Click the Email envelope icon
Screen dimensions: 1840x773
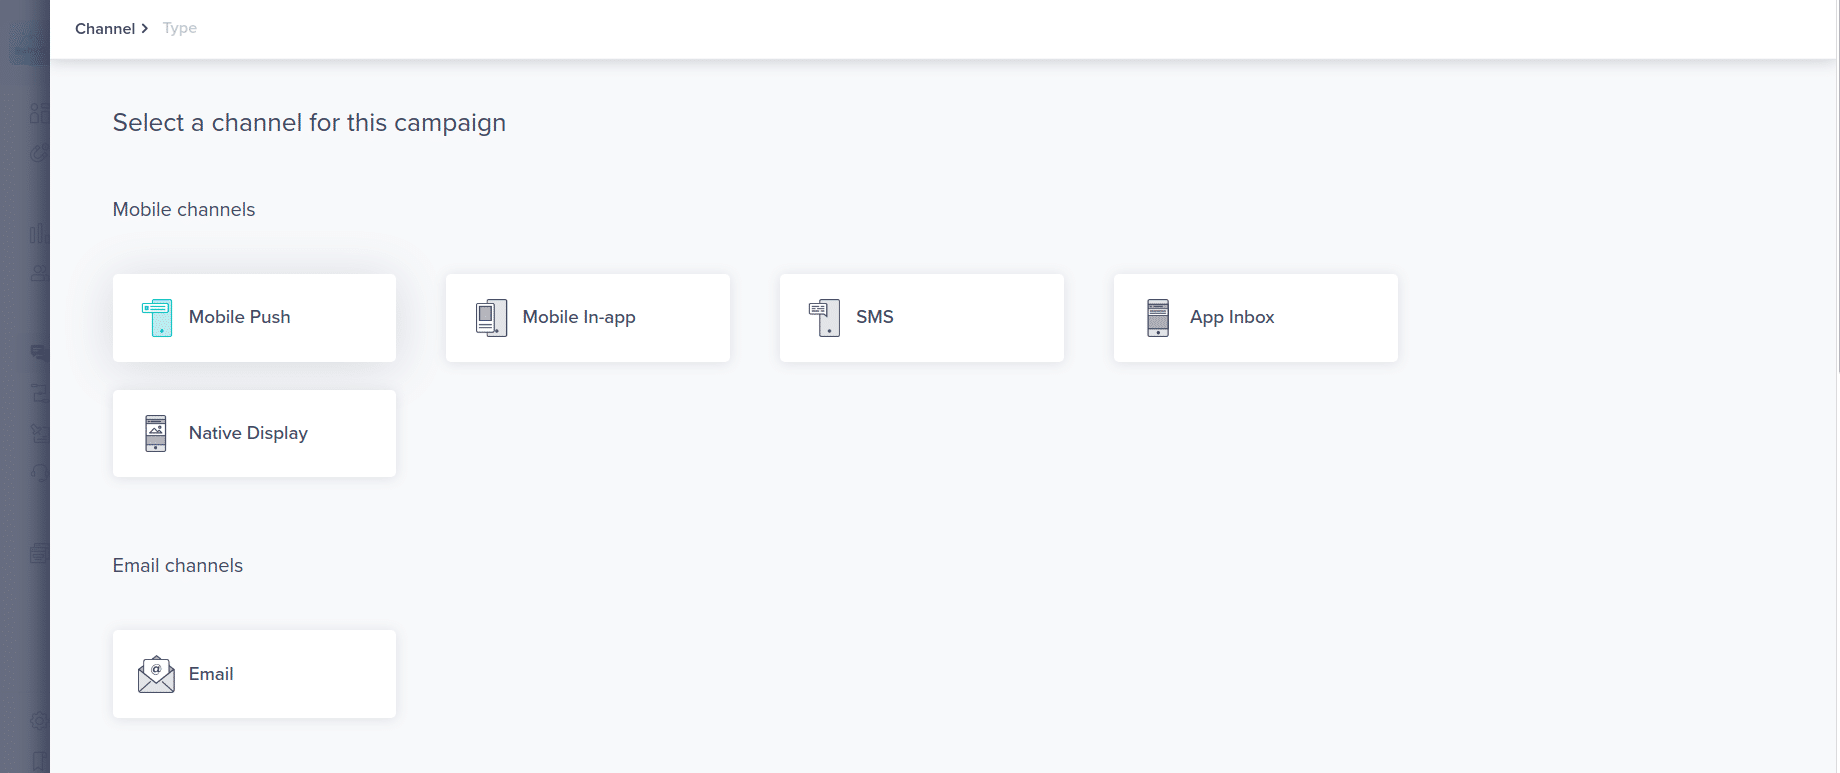click(x=154, y=673)
